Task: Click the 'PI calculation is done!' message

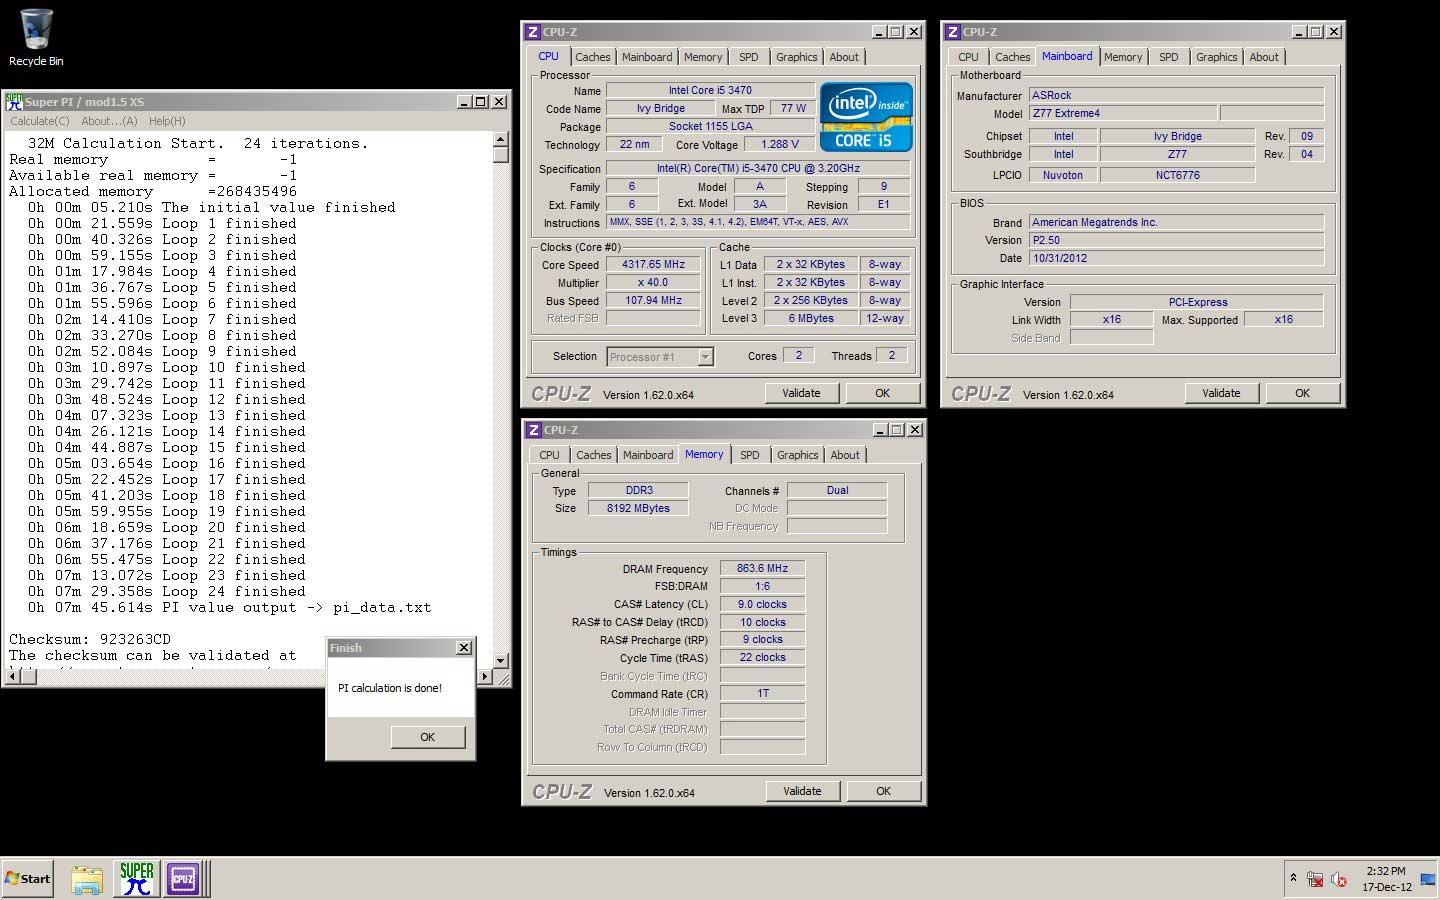Action: [390, 688]
